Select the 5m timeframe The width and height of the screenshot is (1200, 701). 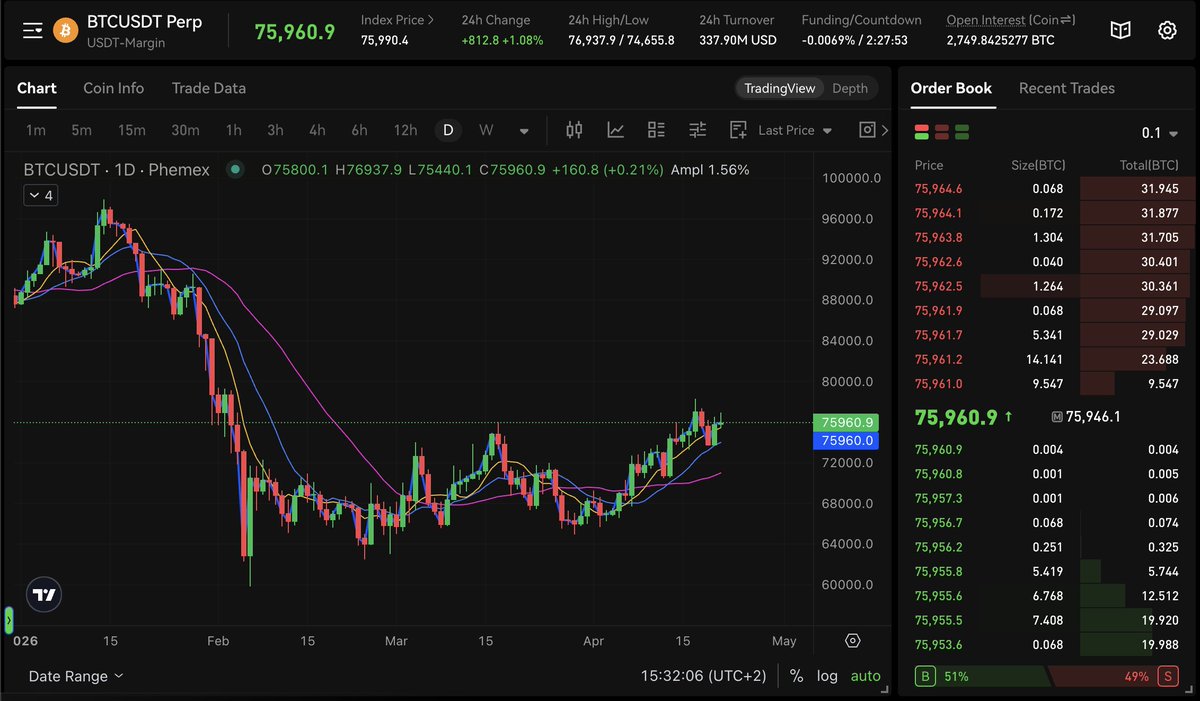pyautogui.click(x=81, y=130)
